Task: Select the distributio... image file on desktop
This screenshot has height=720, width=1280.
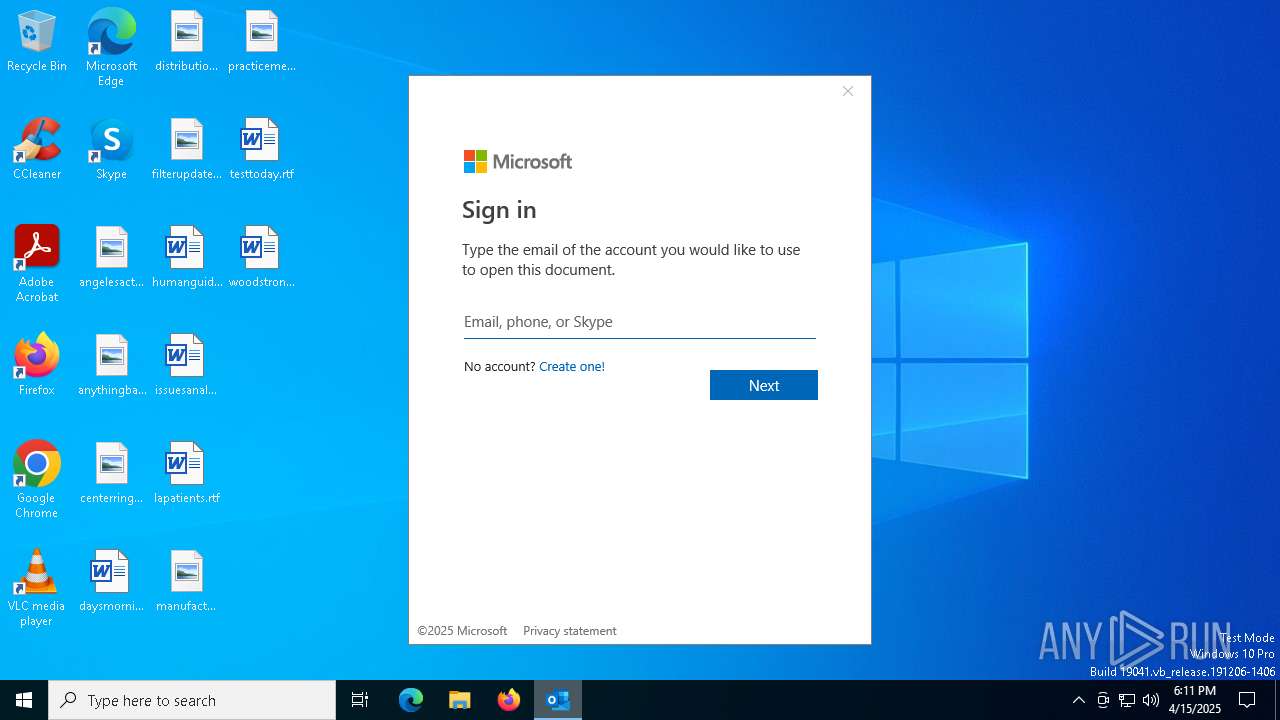Action: [187, 42]
